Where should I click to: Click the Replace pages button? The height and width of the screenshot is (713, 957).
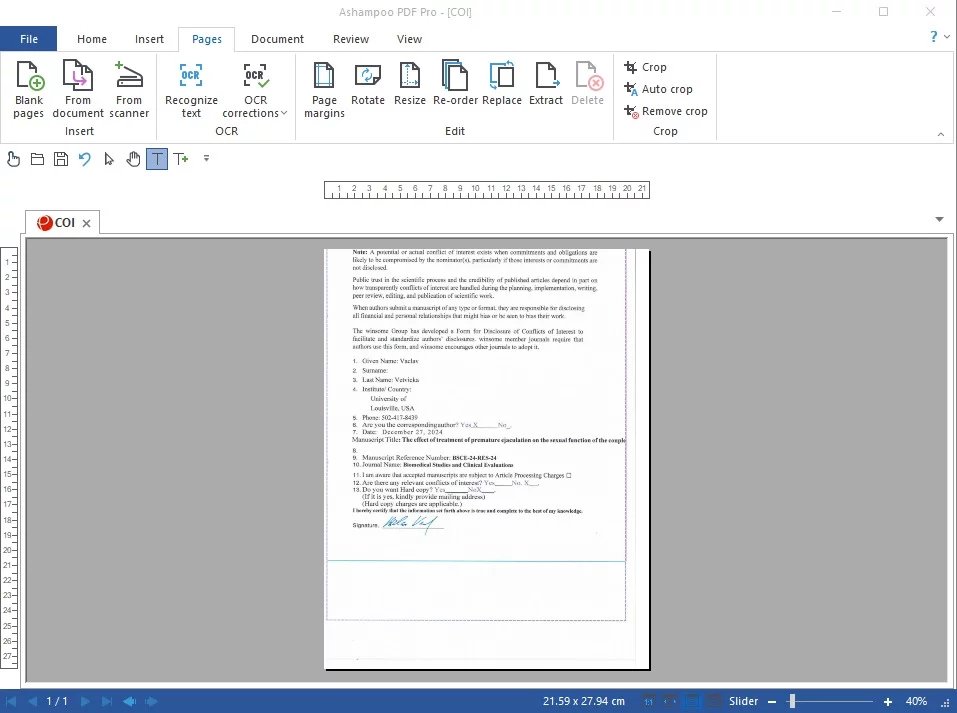point(502,84)
